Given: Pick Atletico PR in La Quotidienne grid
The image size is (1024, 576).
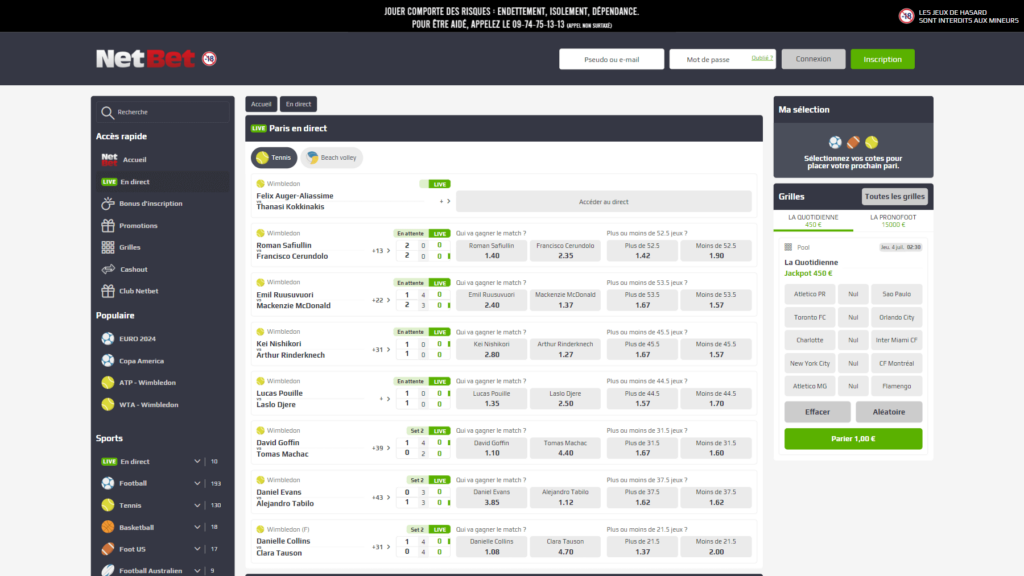Looking at the screenshot, I should [x=810, y=295].
